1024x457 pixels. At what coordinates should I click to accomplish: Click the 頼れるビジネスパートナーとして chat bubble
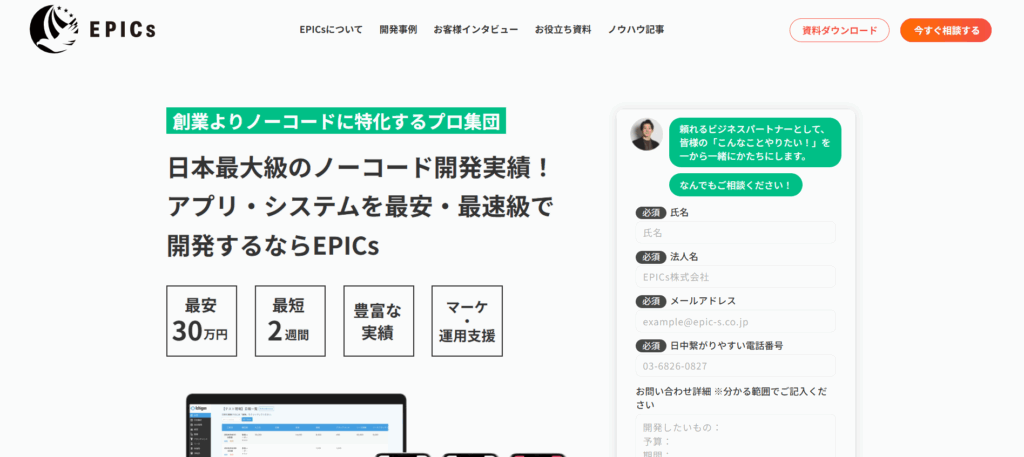point(755,142)
